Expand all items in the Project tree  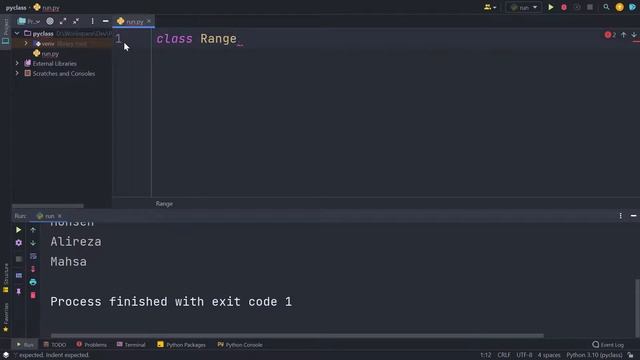(x=63, y=21)
